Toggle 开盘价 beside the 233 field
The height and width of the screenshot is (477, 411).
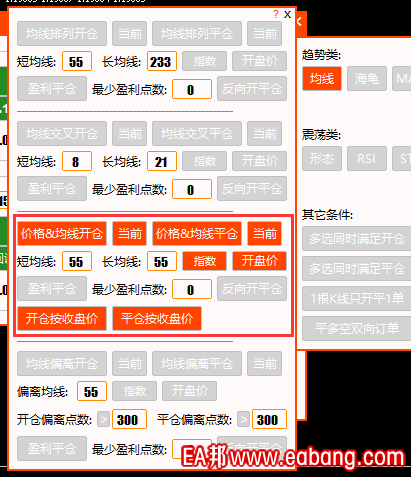259,61
